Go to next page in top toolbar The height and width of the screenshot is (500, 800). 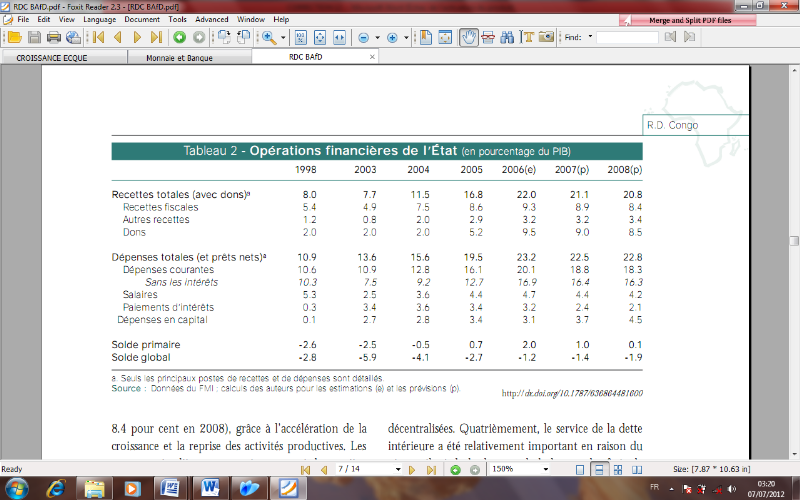point(137,37)
